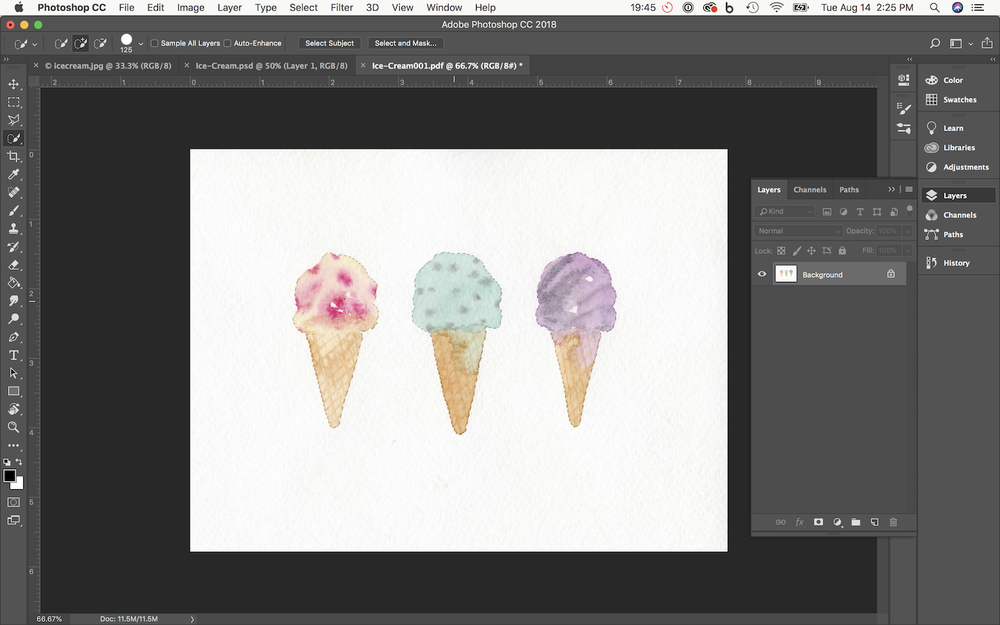Open the layer Kind filter dropdown
1000x625 pixels.
pos(785,212)
